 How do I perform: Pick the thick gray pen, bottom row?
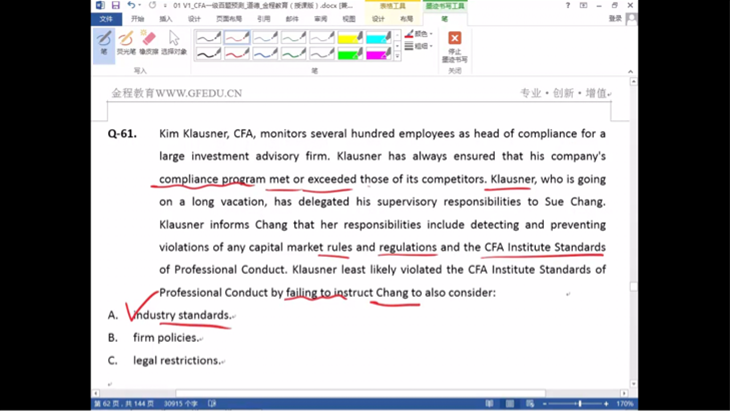pos(322,54)
